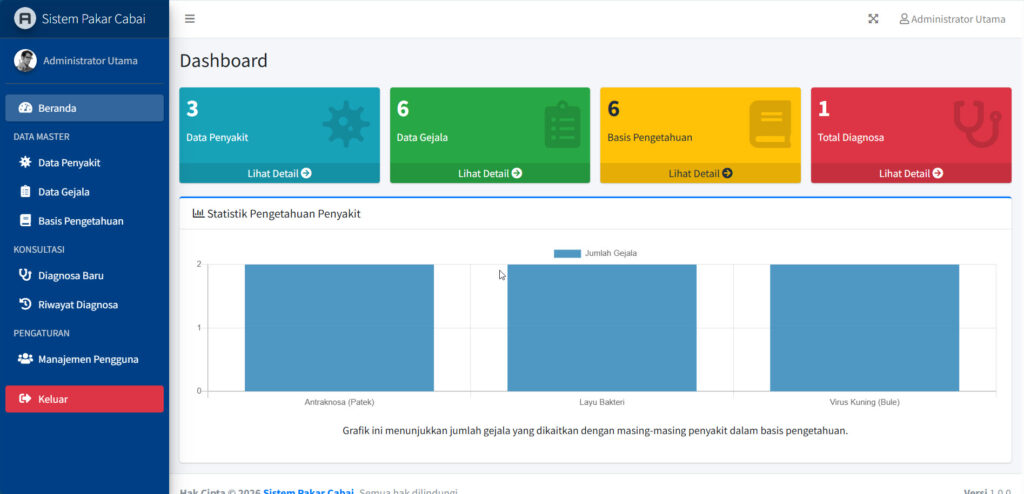Open the Administrator Utama user menu in navbar
The image size is (1024, 494).
pos(952,19)
